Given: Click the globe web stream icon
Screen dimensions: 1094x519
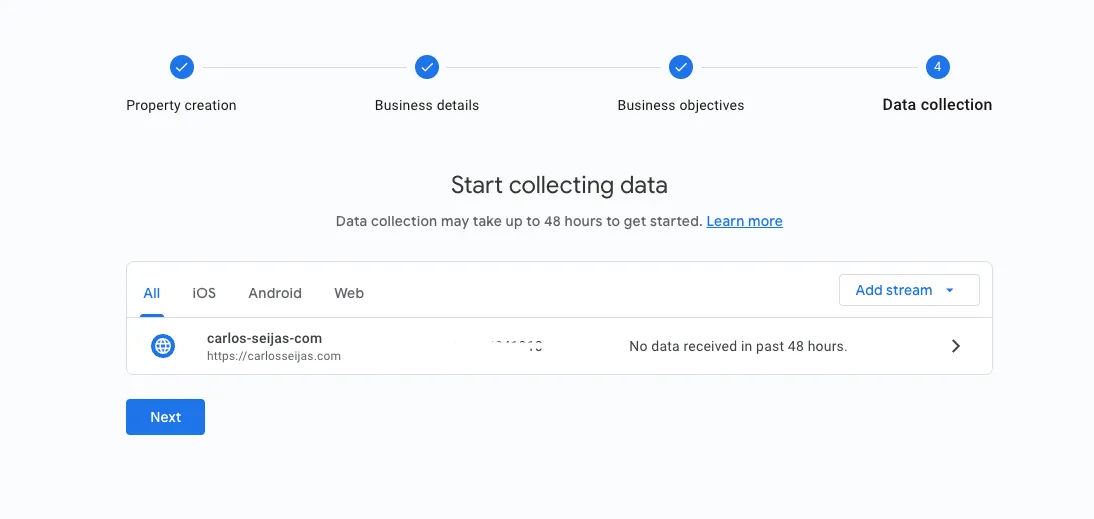Looking at the screenshot, I should click(163, 346).
